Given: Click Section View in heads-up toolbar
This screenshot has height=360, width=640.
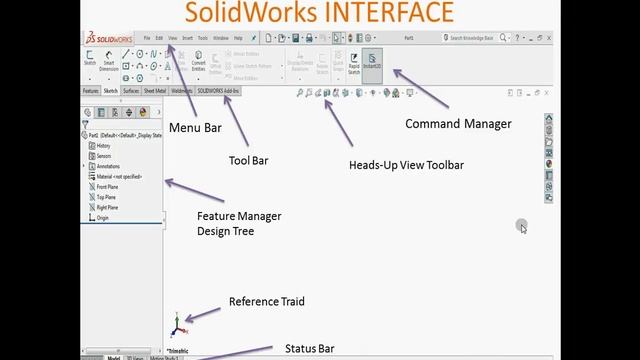Looking at the screenshot, I should pyautogui.click(x=327, y=93).
